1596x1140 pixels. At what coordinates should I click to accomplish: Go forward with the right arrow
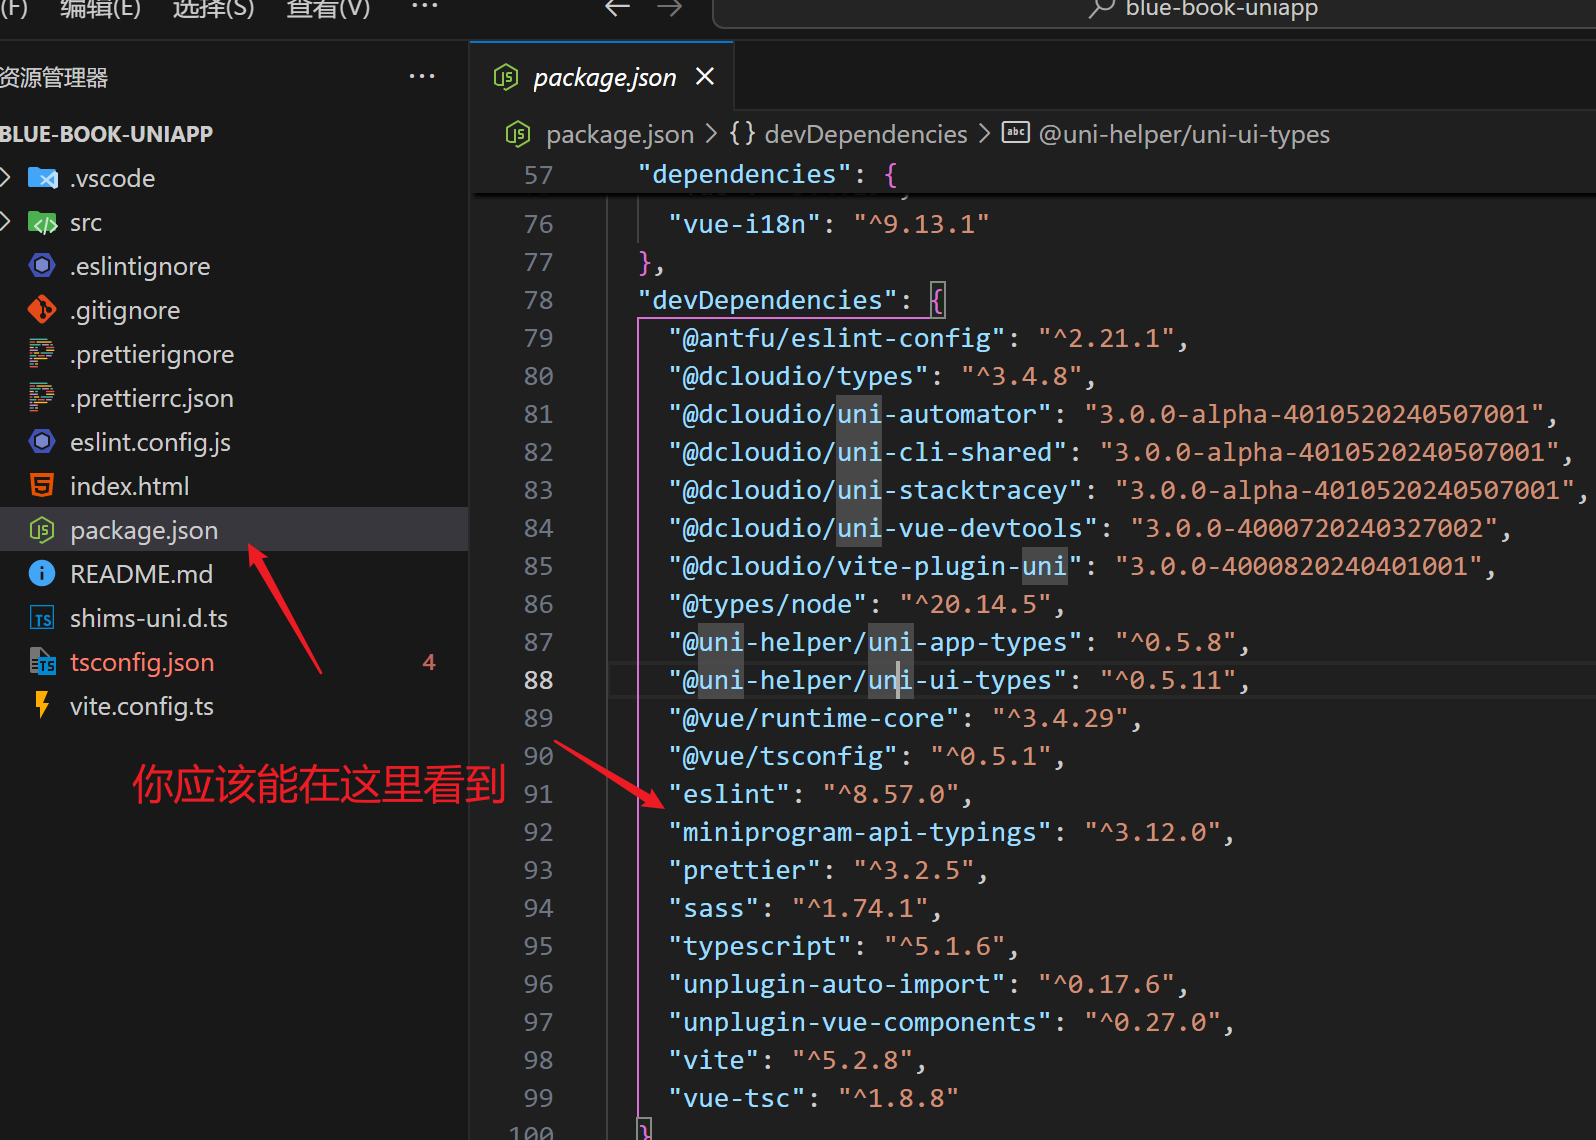[670, 8]
